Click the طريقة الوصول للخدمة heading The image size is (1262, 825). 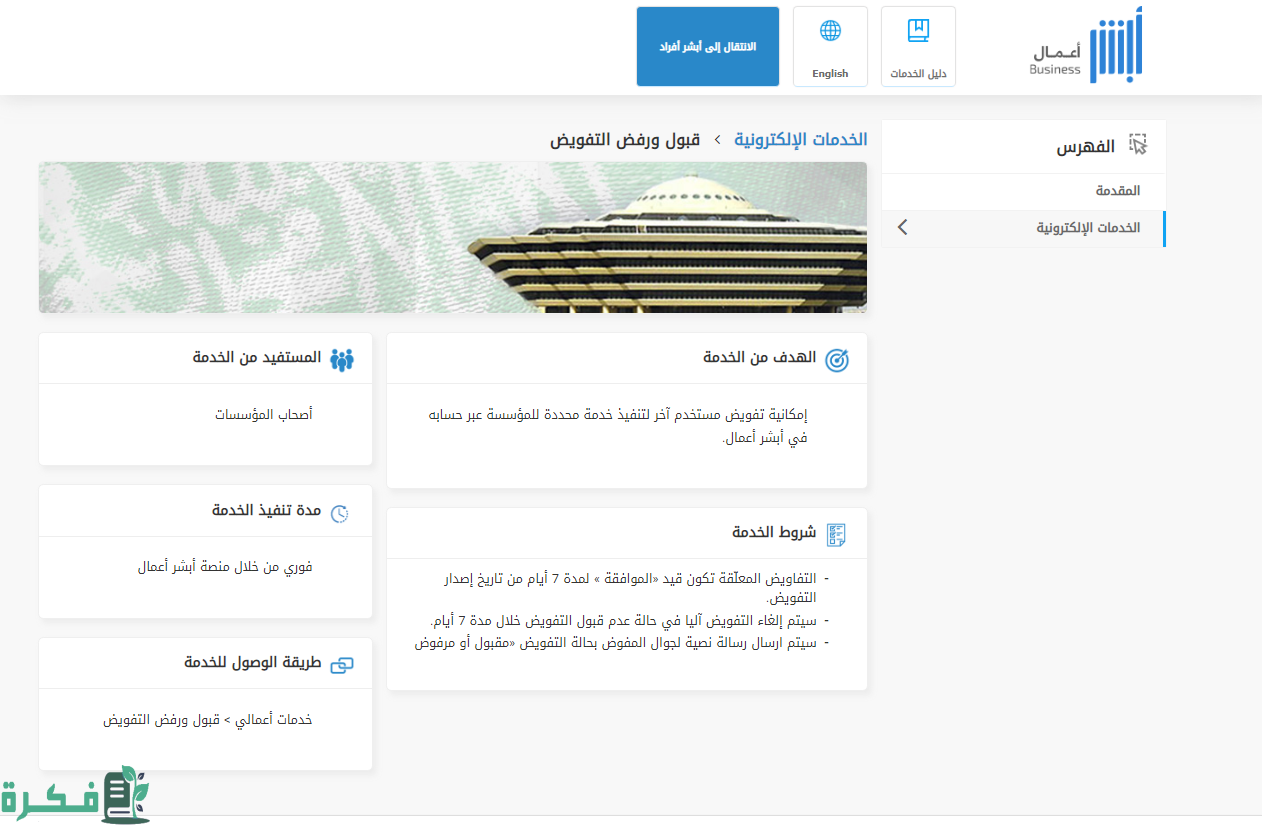tap(253, 662)
